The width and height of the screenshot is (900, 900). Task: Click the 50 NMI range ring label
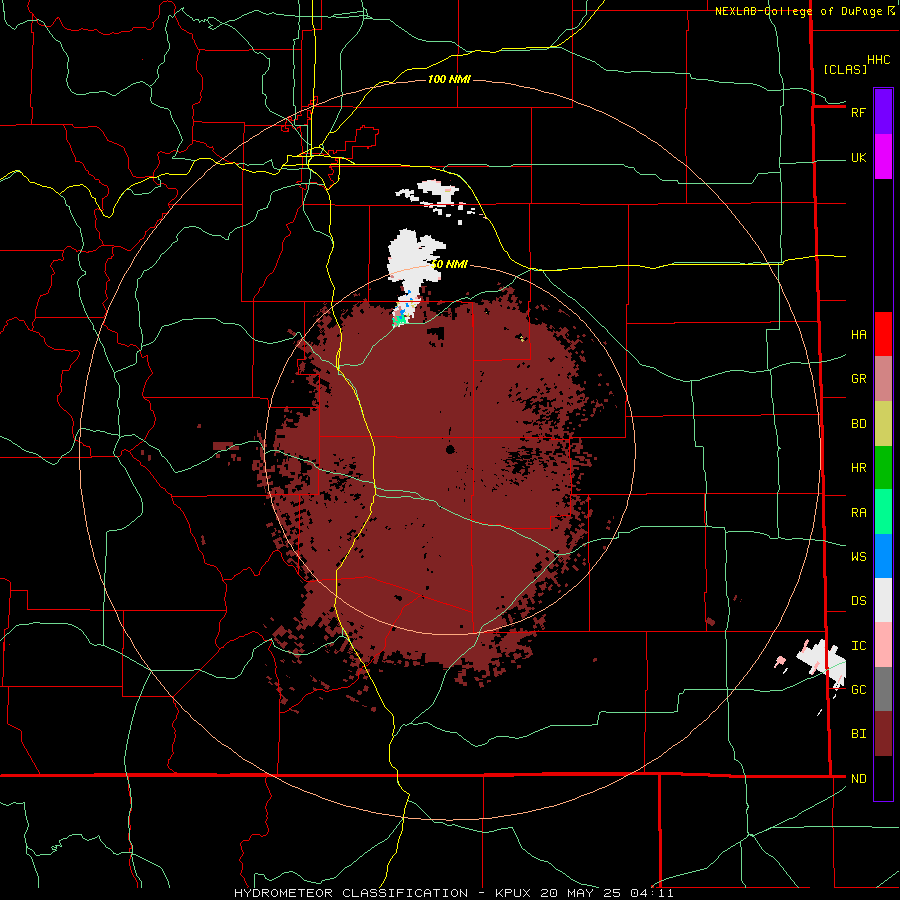(x=449, y=264)
